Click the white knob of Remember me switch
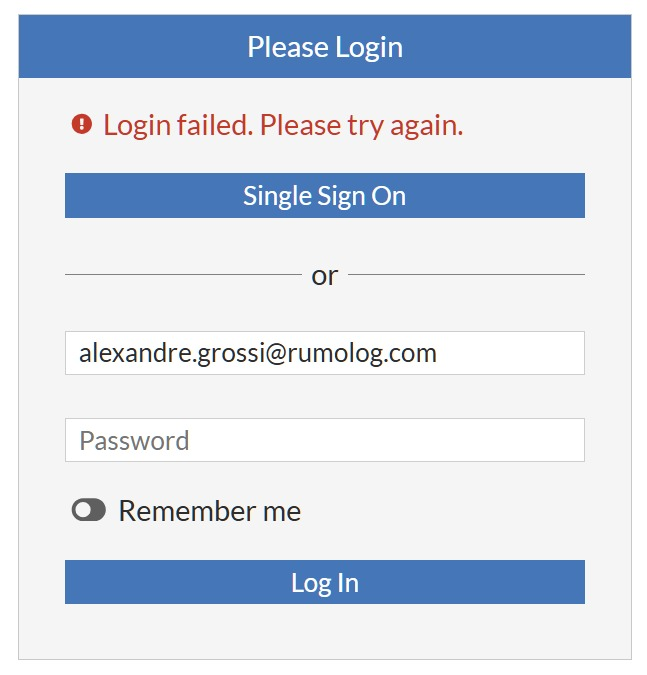Viewport: 647px width, 675px height. click(82, 510)
